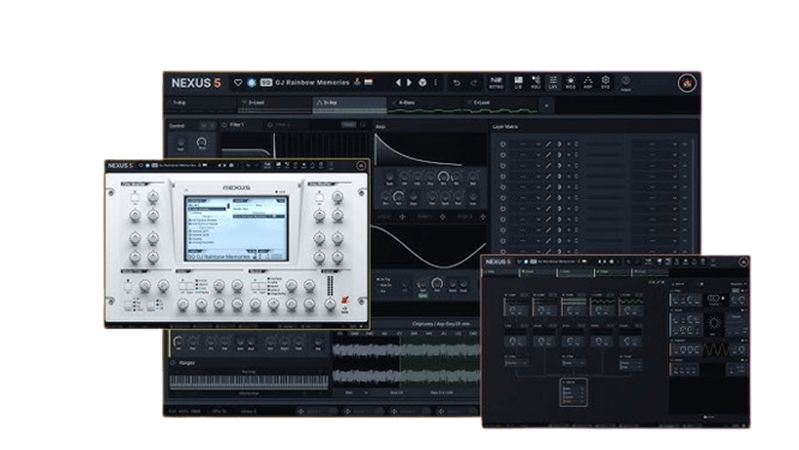
Task: Open the LIB library view
Action: 518,83
